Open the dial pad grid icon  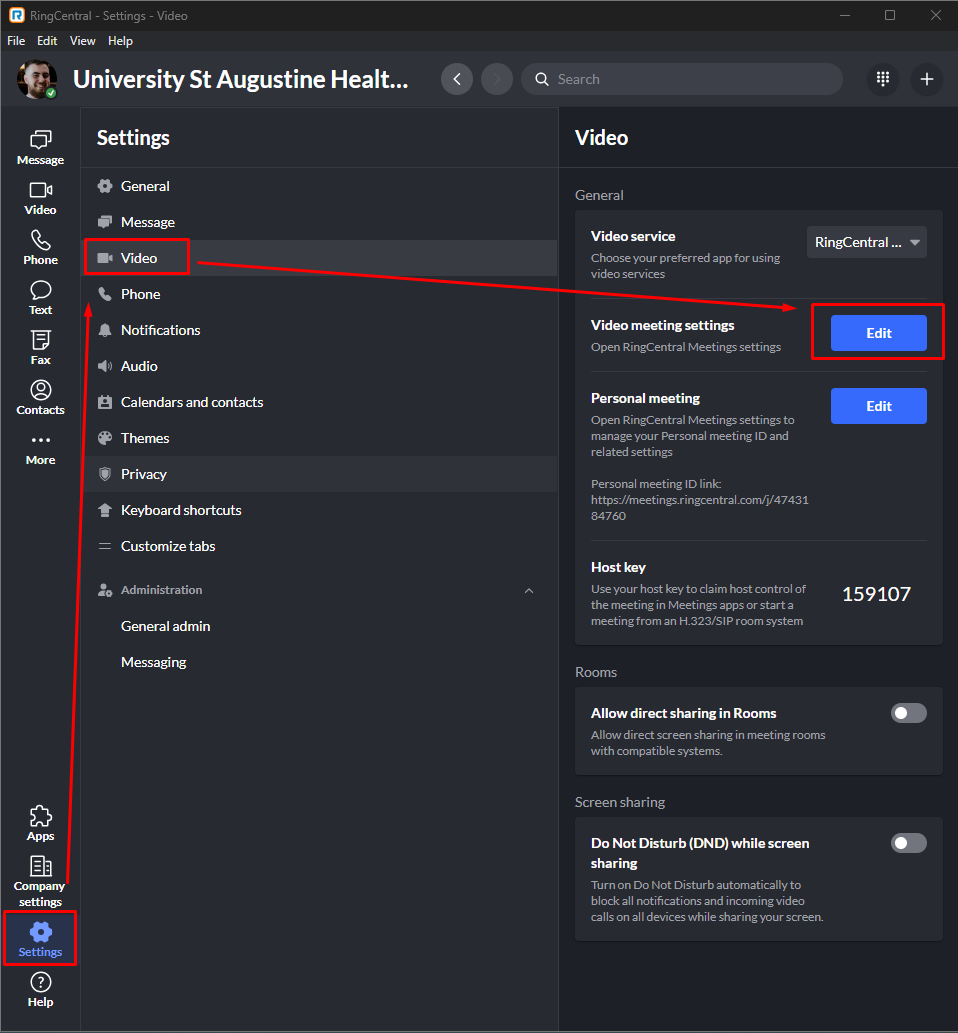point(883,79)
